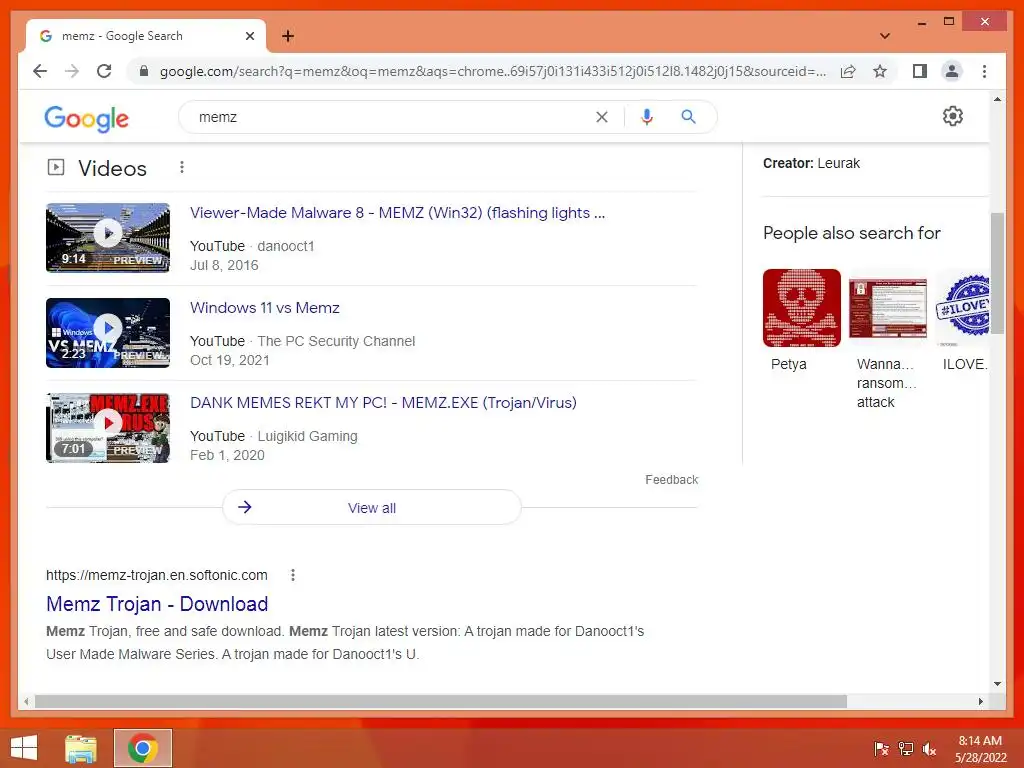Close the memz - Google Search tab
The height and width of the screenshot is (768, 1024).
tap(250, 36)
